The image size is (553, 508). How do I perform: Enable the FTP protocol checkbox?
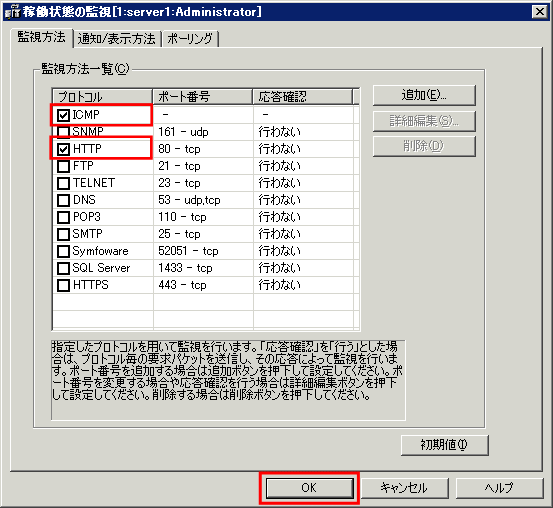pos(63,166)
